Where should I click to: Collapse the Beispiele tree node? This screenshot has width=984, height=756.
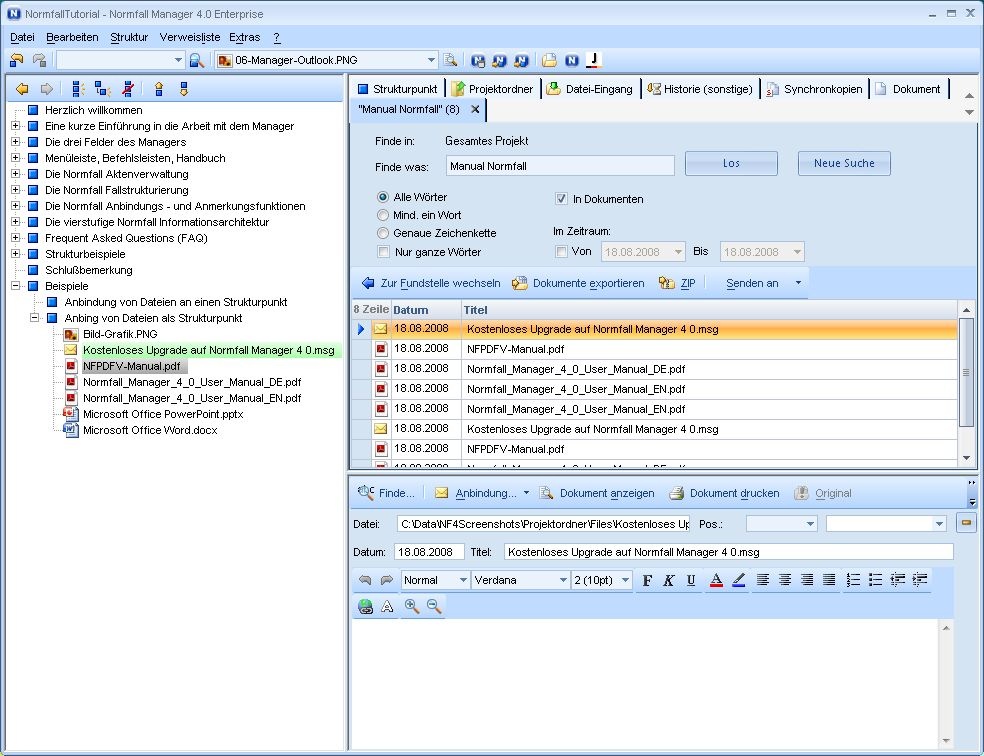16,286
